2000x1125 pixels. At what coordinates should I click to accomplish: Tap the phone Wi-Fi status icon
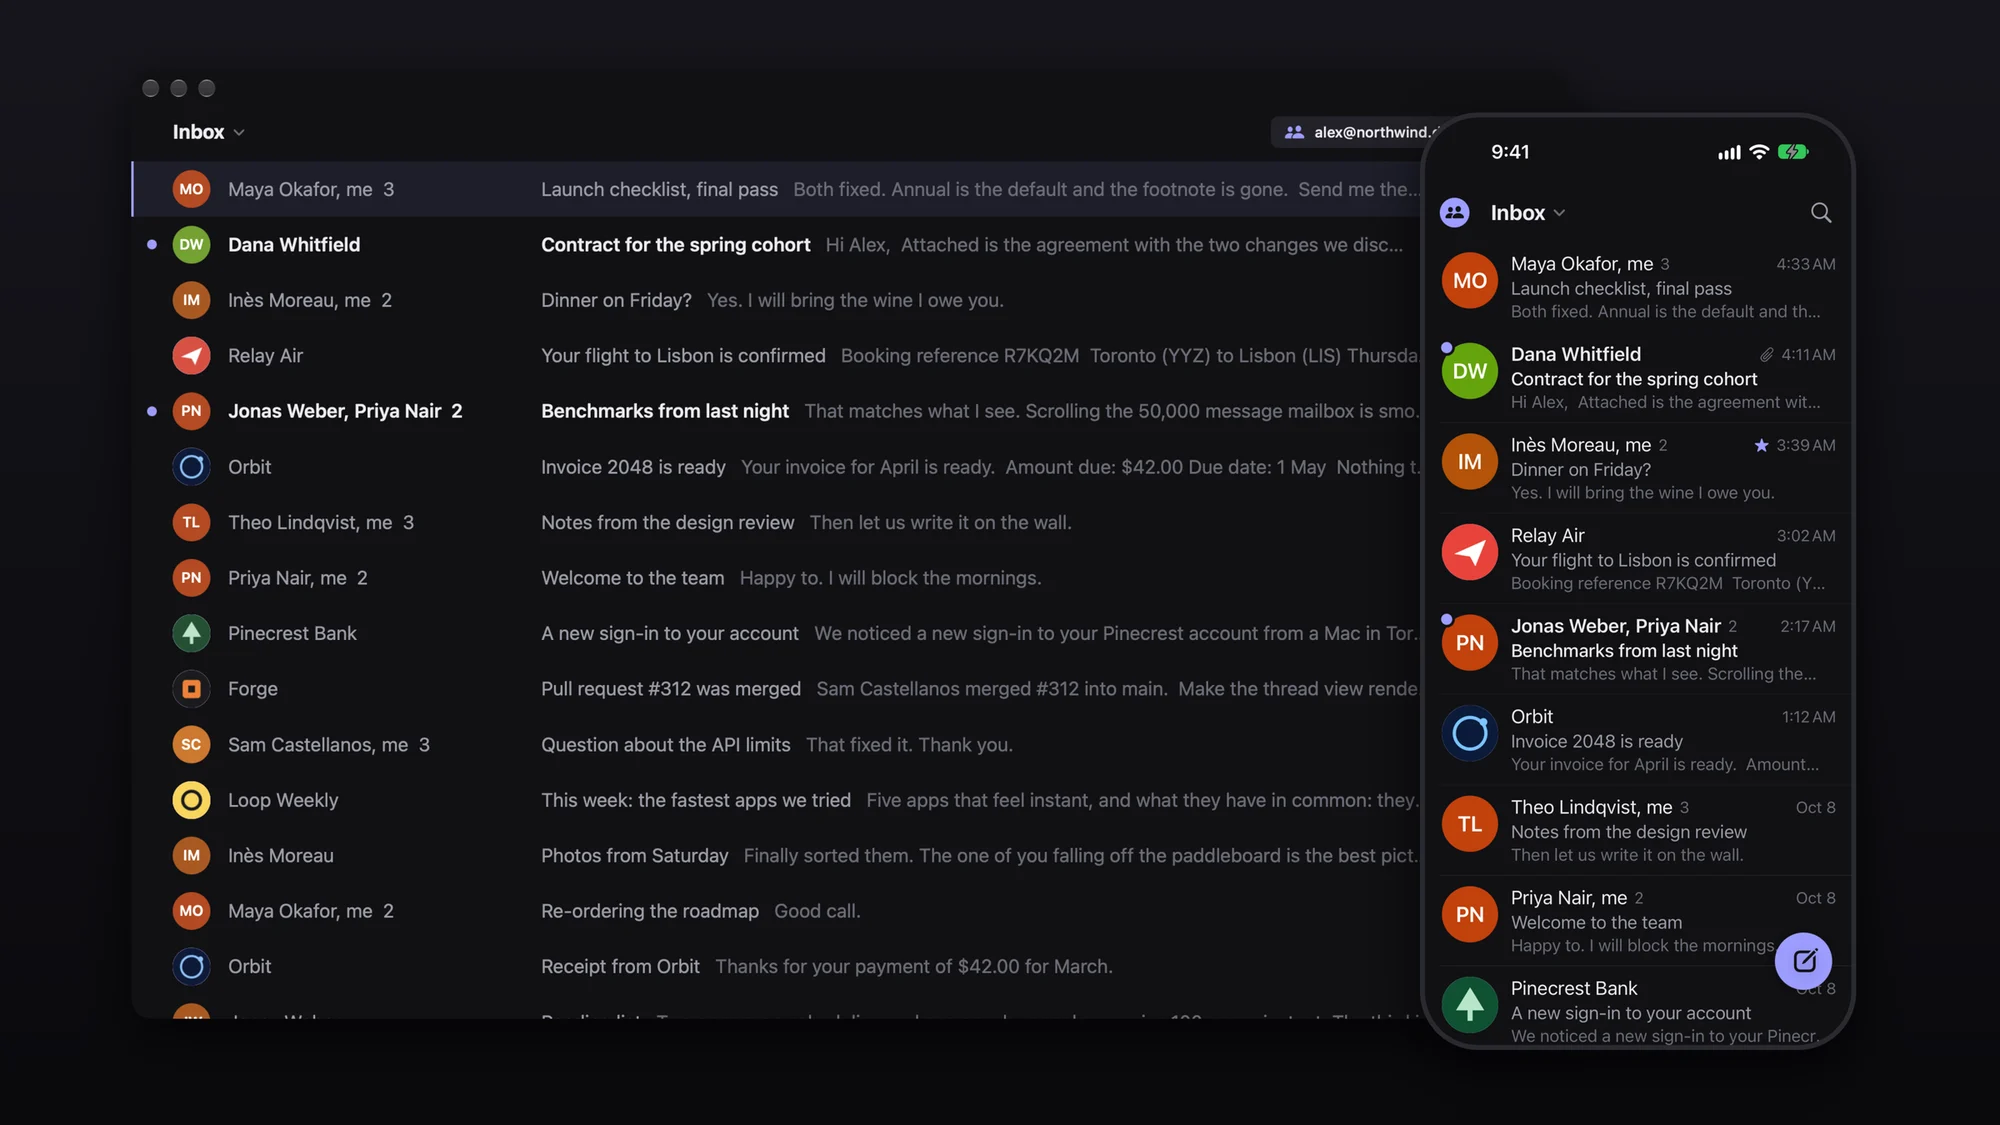[1759, 152]
